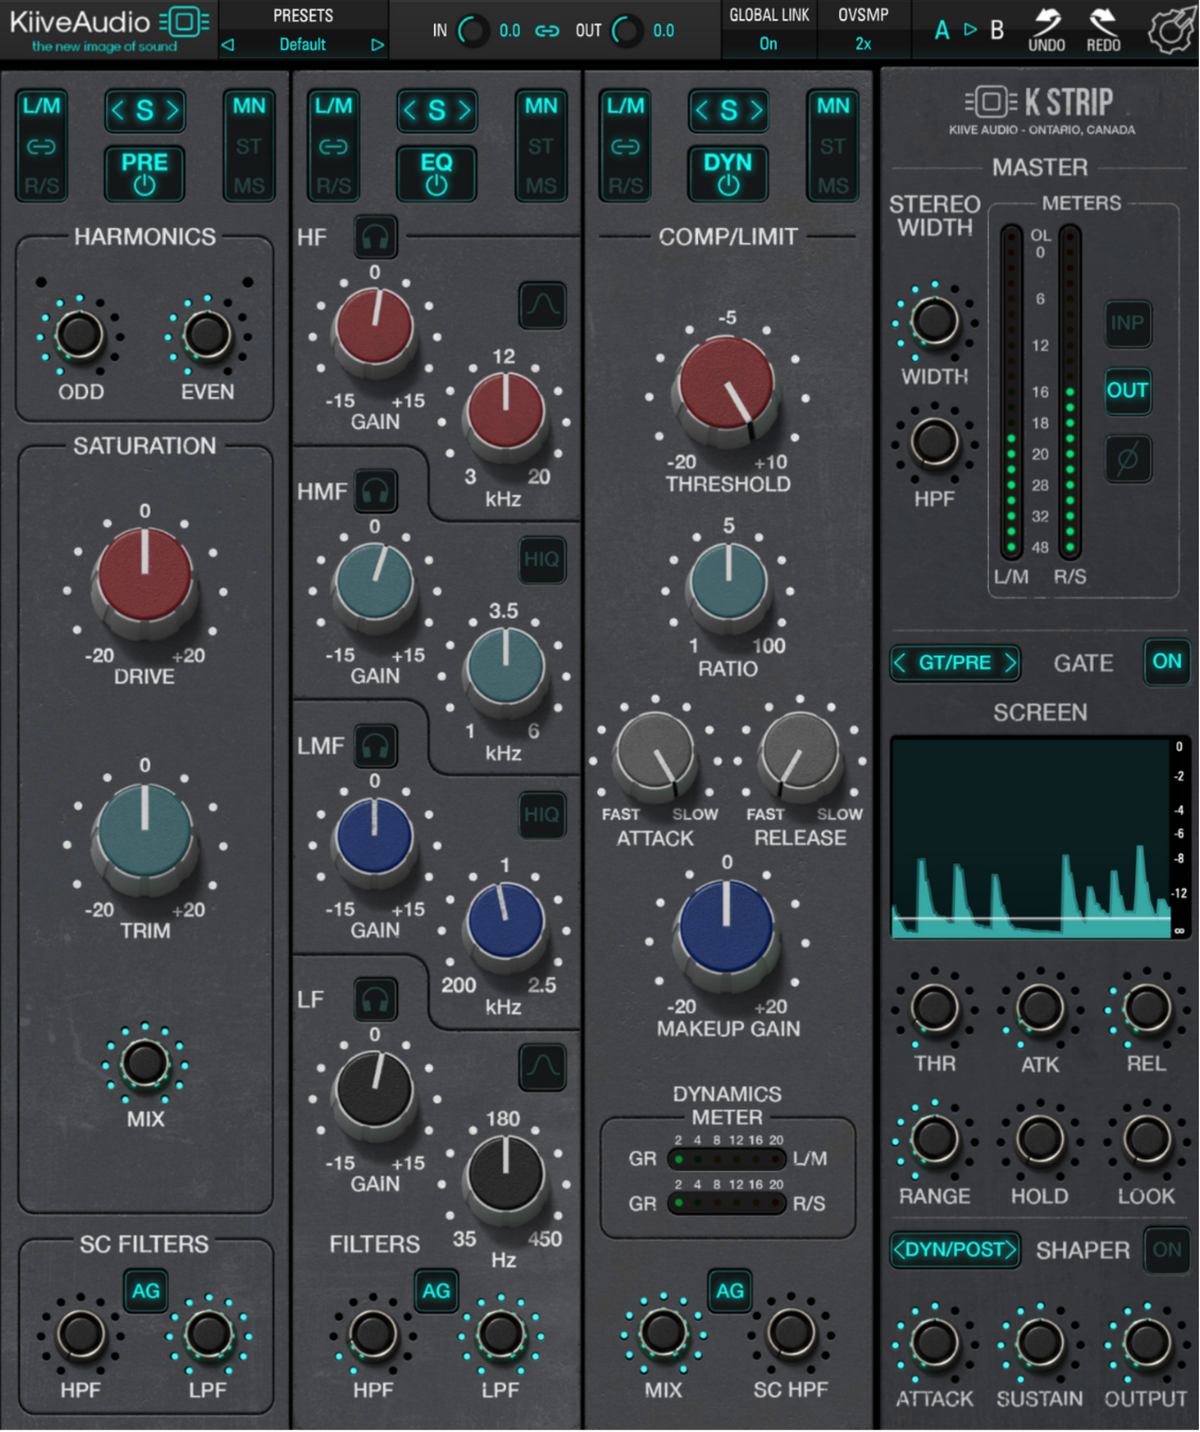Enable HIQ for the HMF band
The image size is (1200, 1432).
point(542,559)
